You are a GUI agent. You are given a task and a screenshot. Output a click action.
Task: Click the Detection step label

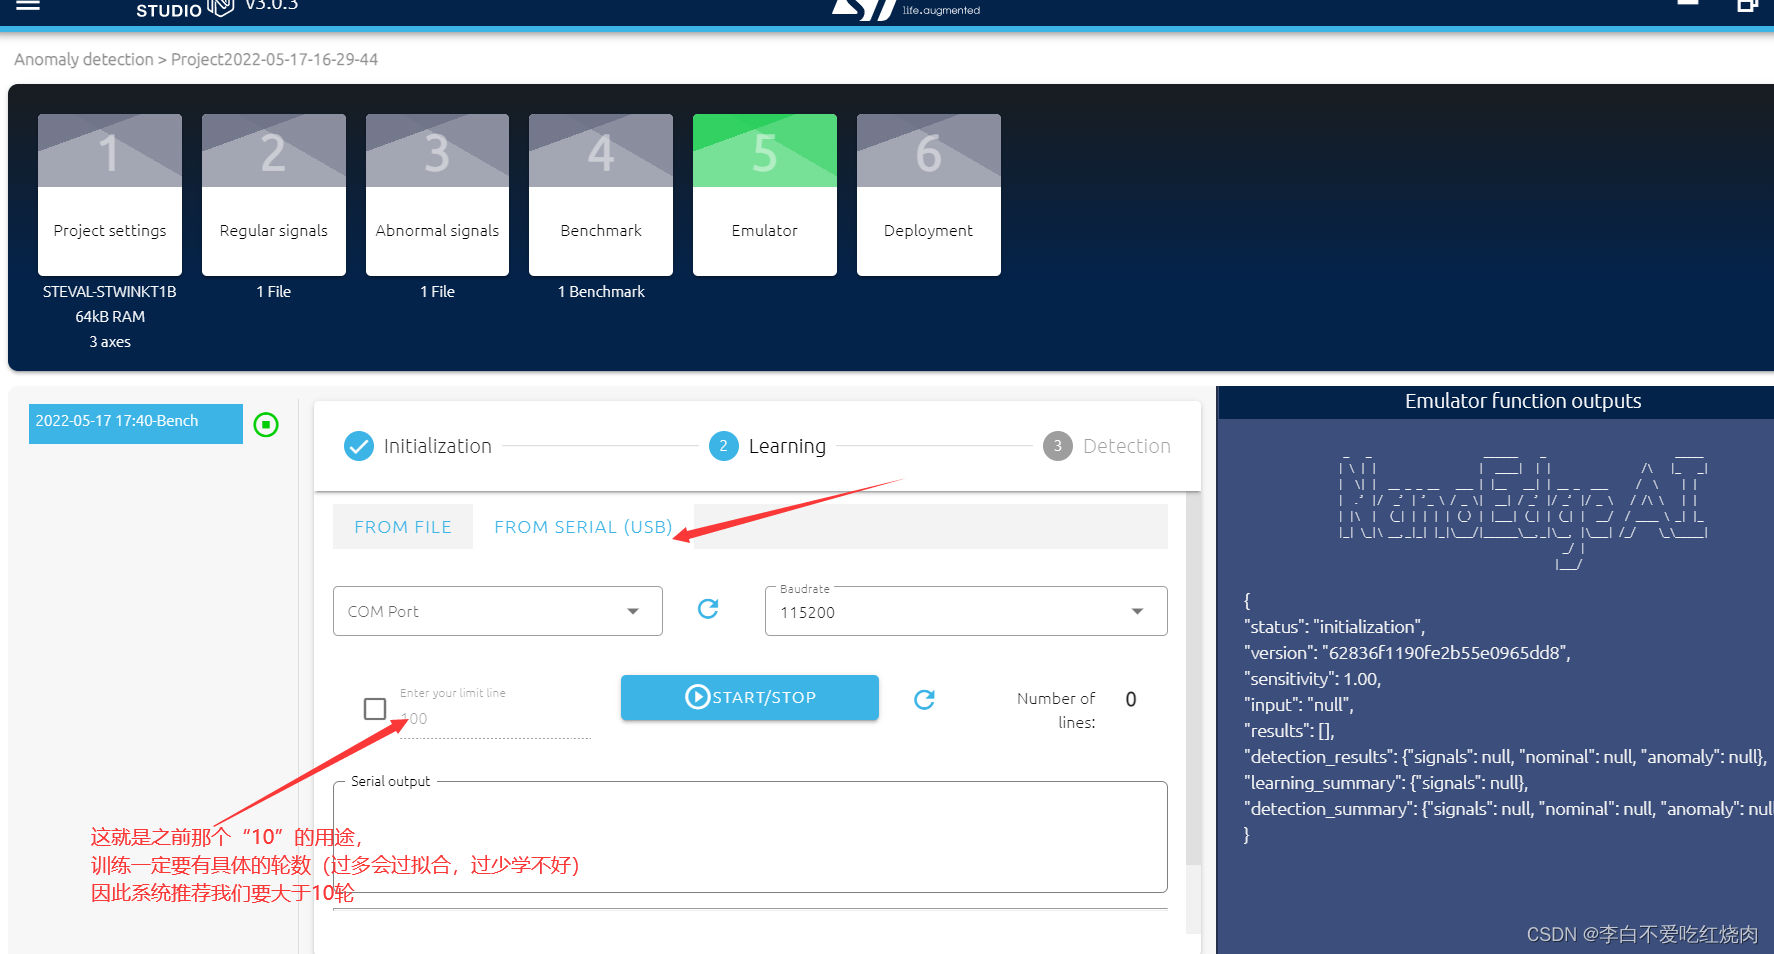click(1127, 446)
